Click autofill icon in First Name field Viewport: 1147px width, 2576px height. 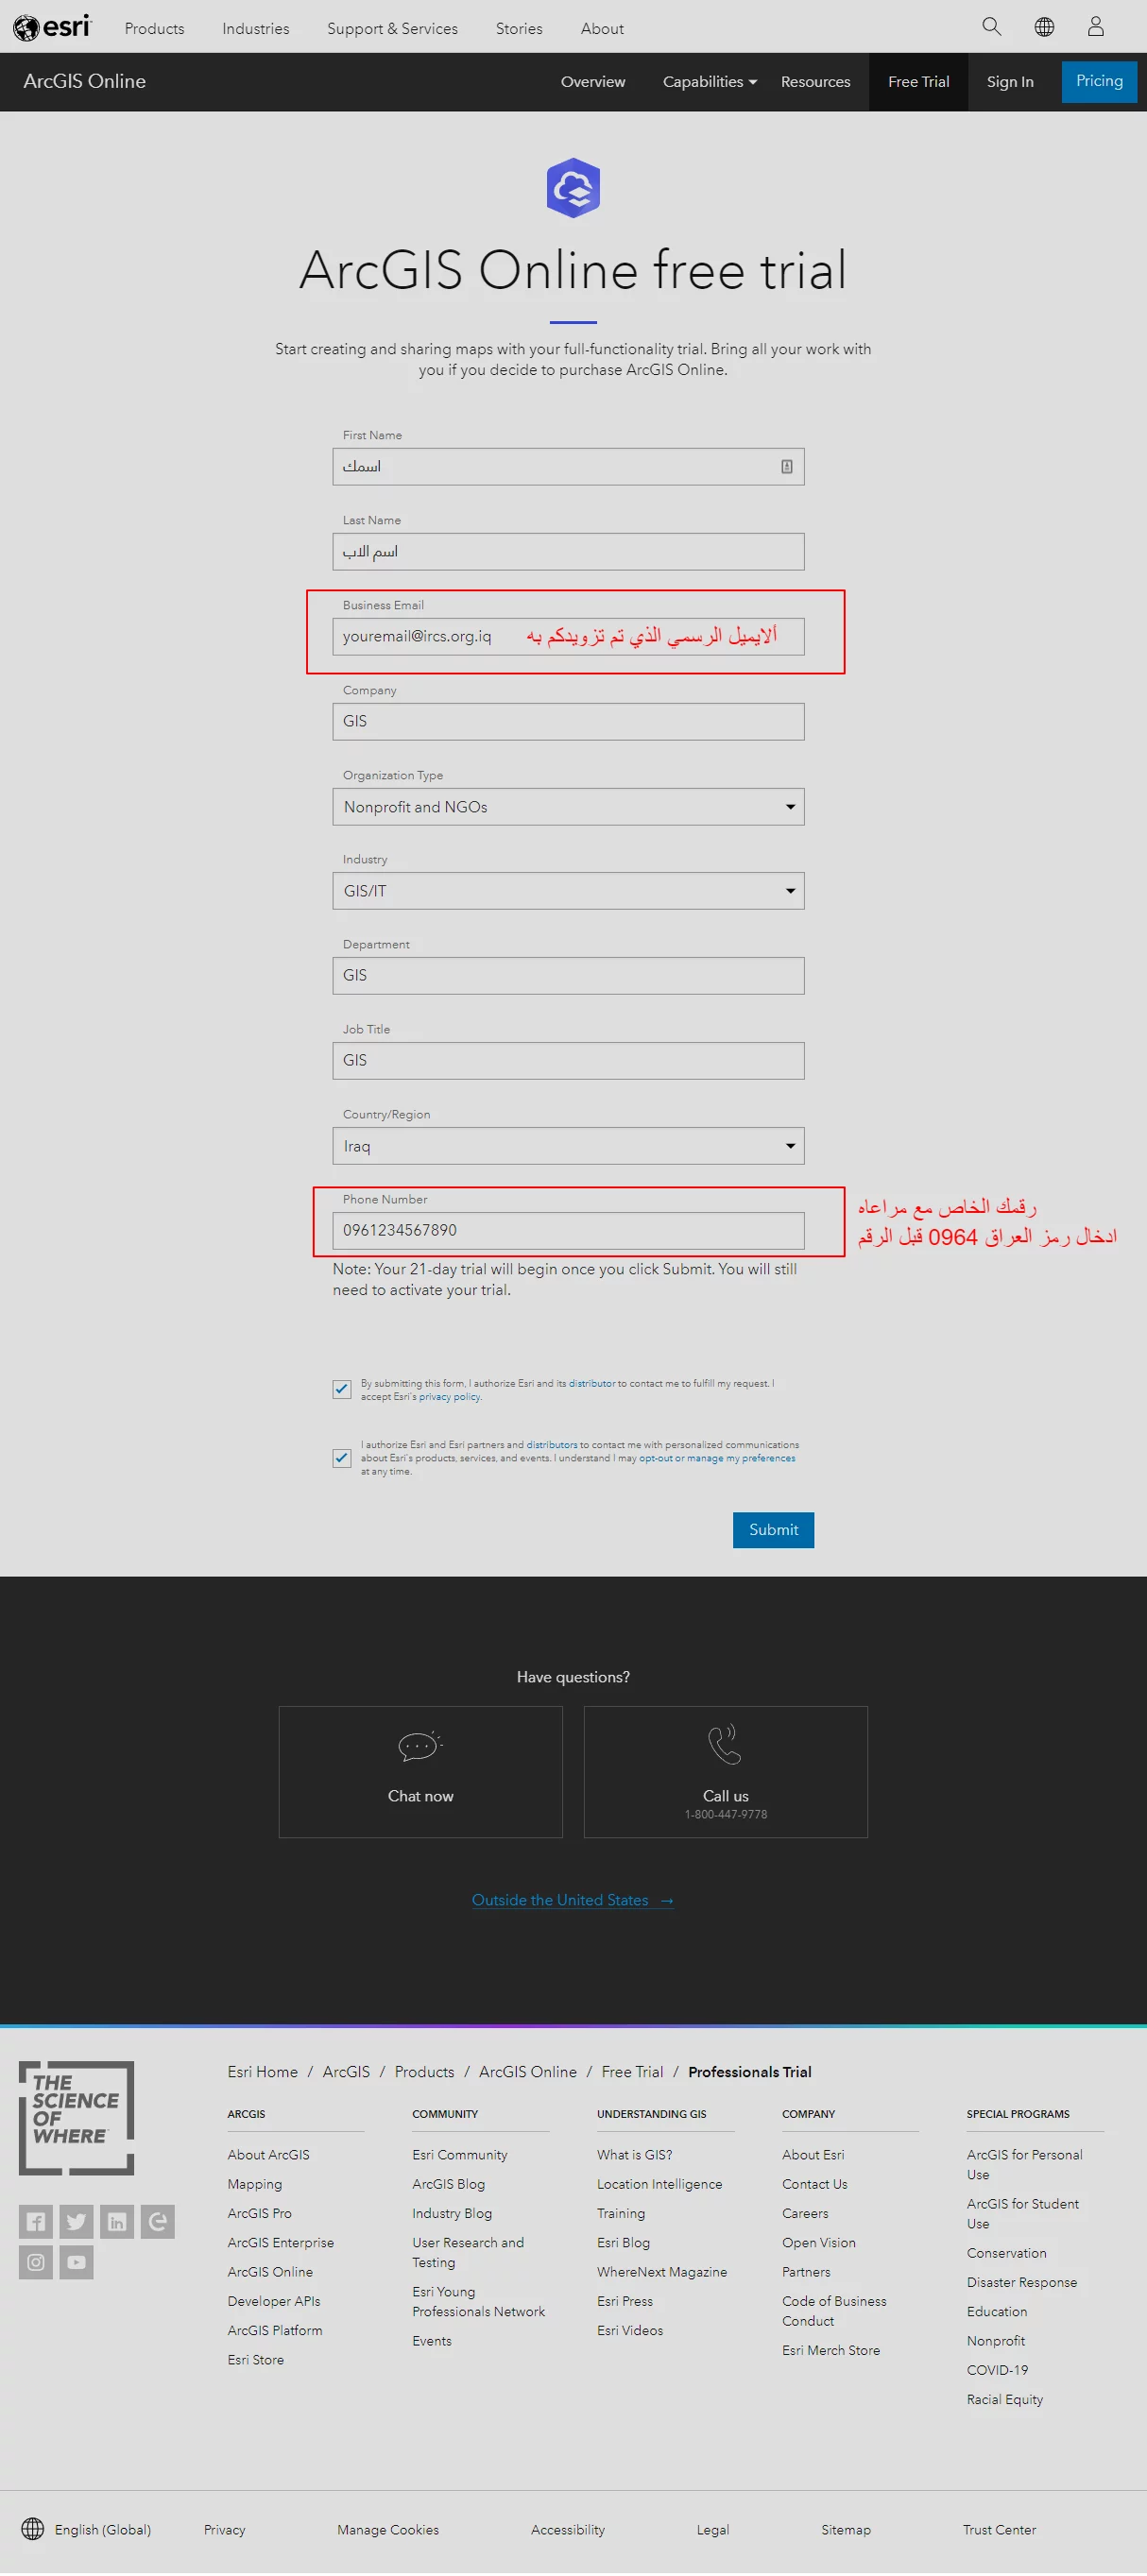click(787, 467)
